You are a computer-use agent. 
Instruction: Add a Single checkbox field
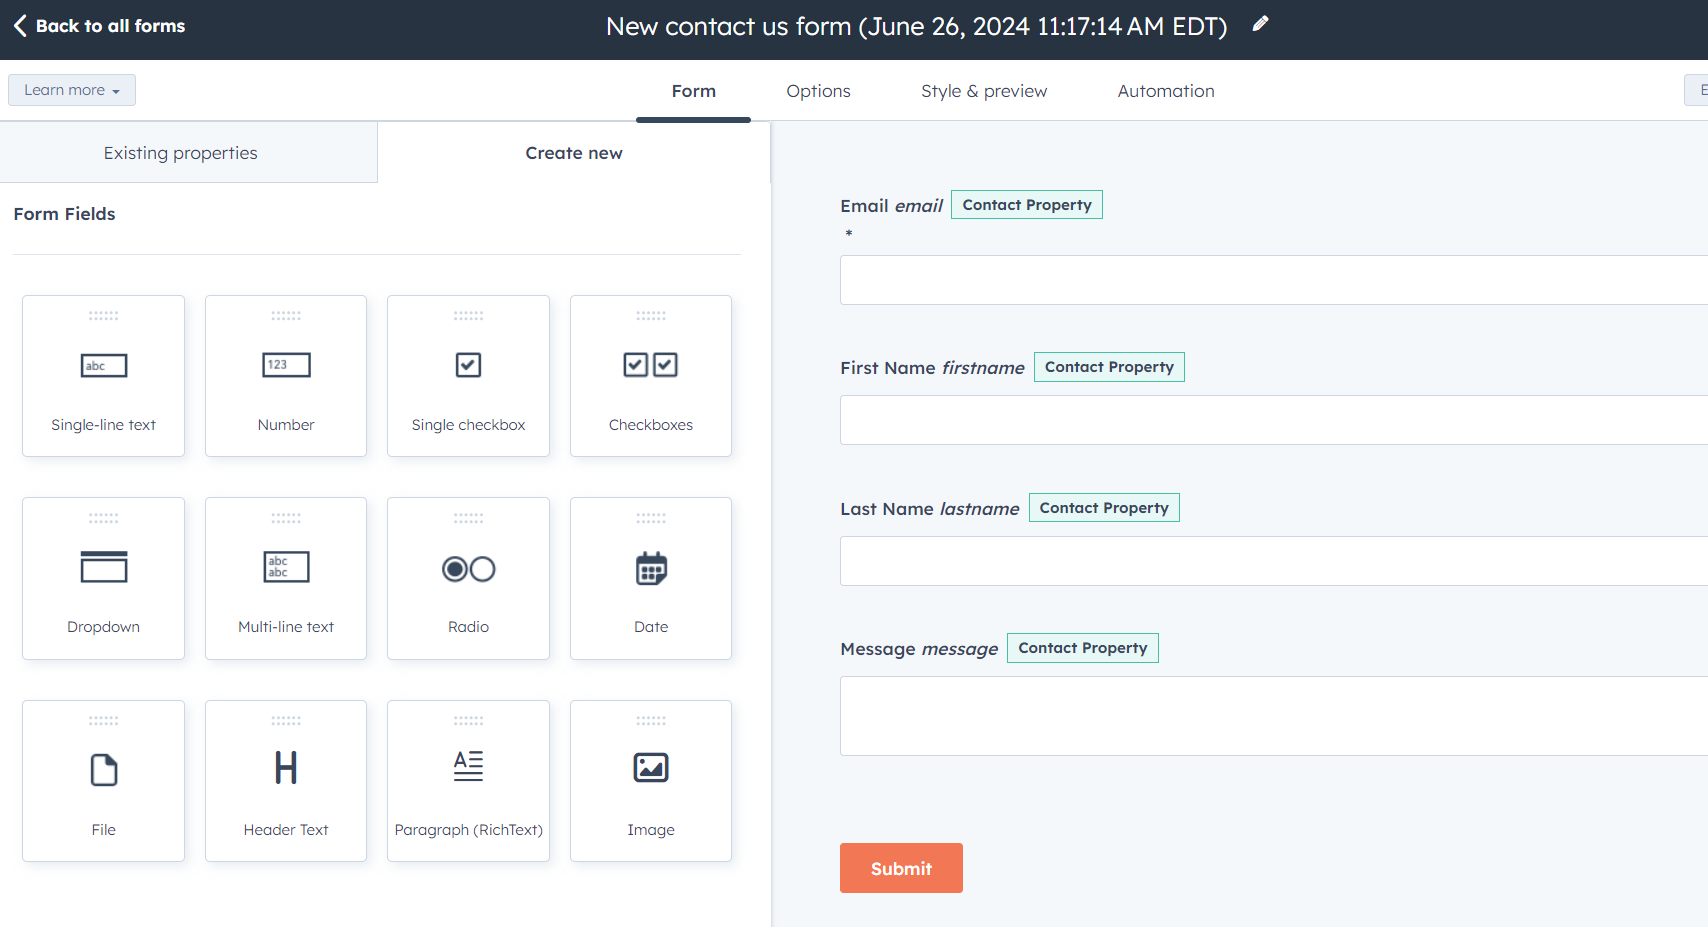click(x=468, y=376)
